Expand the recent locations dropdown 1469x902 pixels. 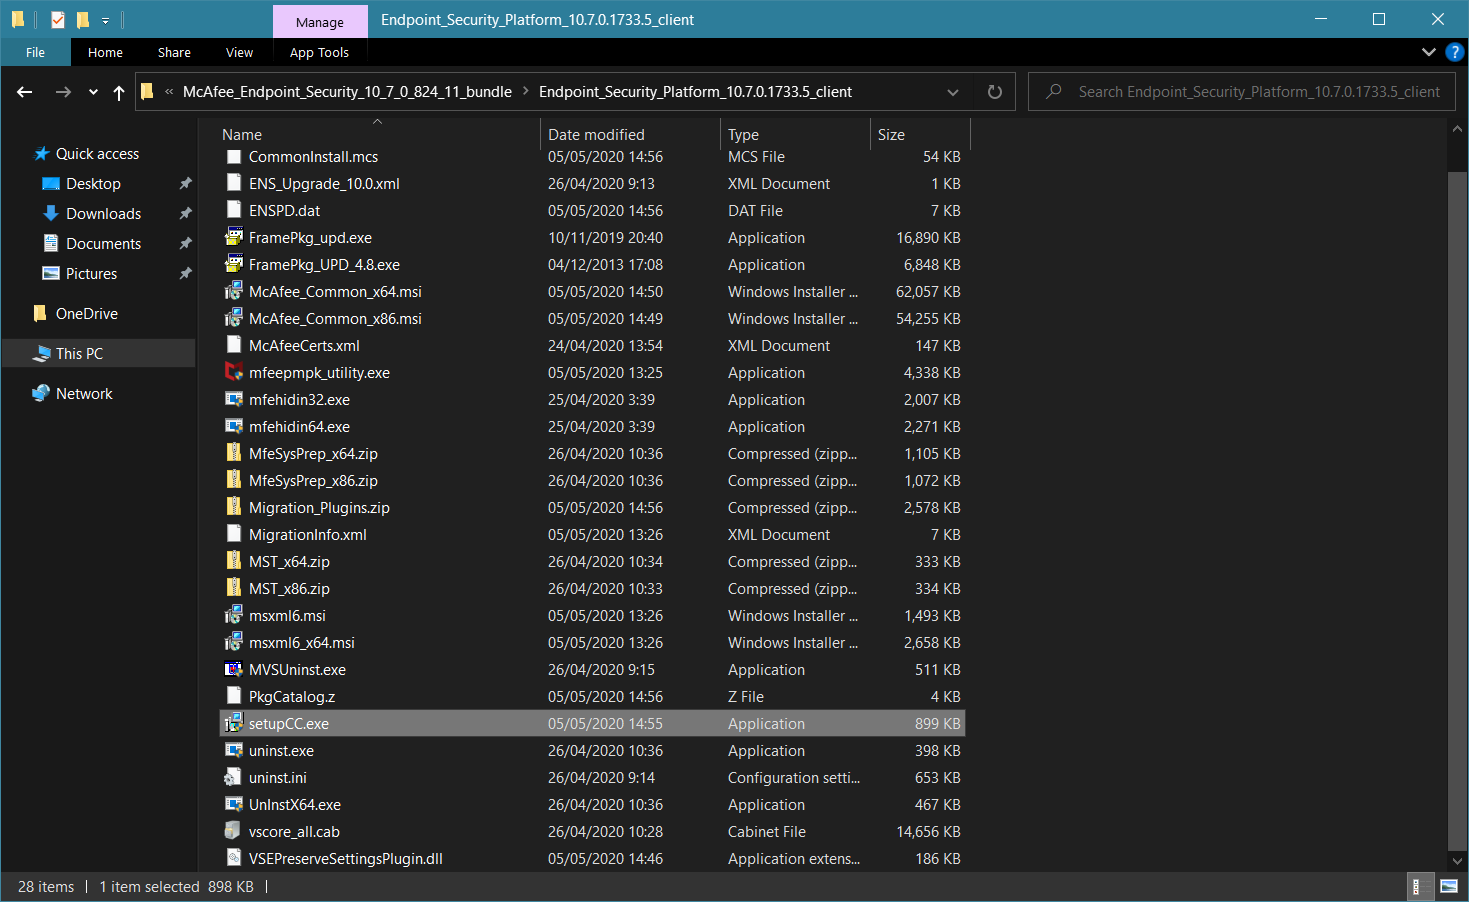(93, 92)
